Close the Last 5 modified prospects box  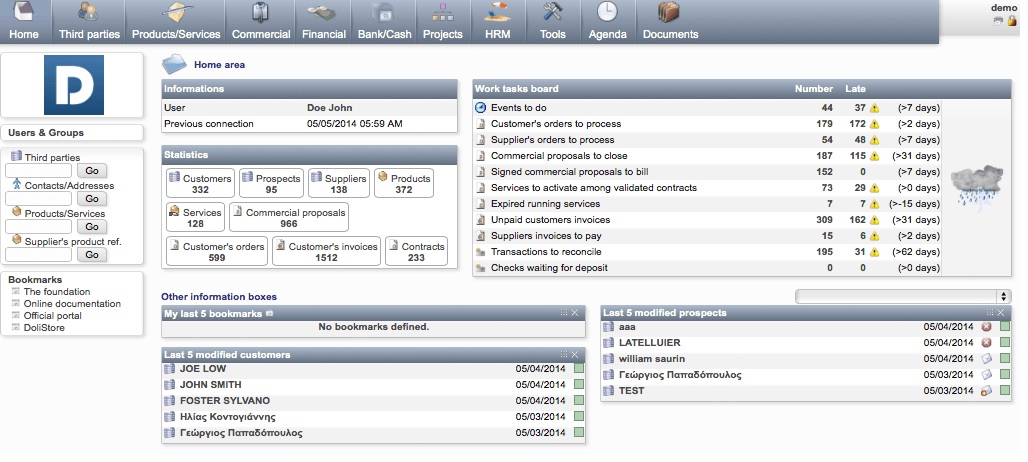[1001, 313]
